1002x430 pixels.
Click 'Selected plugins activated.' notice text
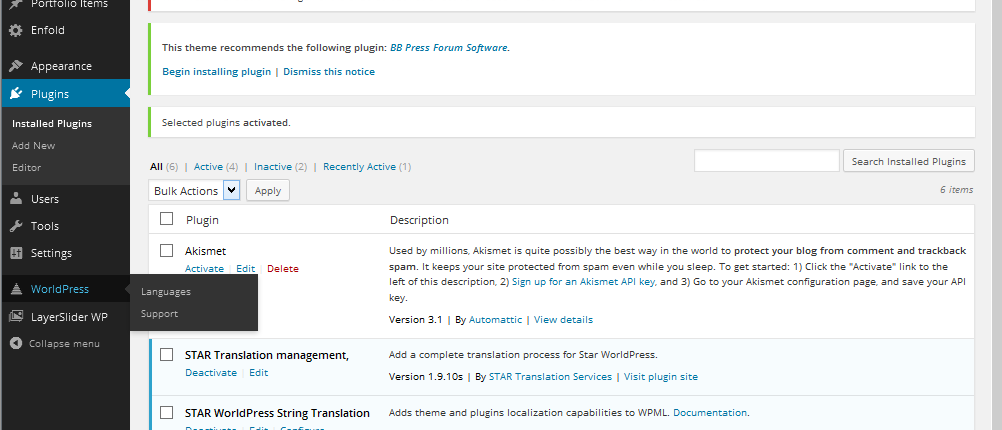tap(226, 123)
